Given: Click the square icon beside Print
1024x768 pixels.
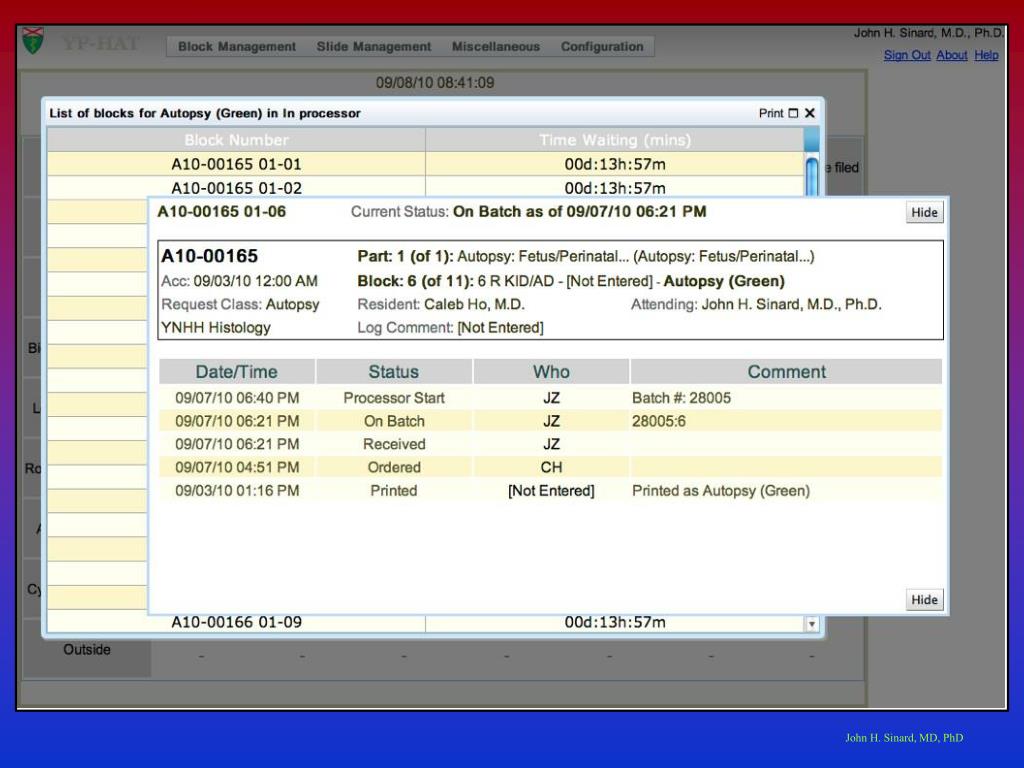Looking at the screenshot, I should (793, 113).
